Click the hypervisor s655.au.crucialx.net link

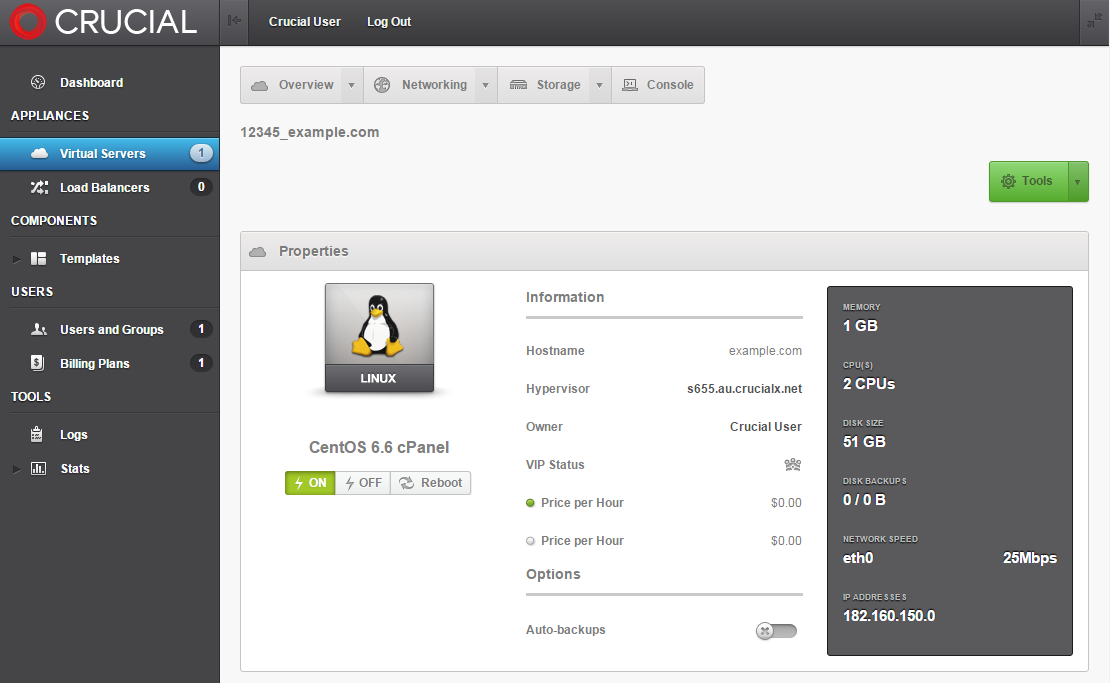point(745,389)
